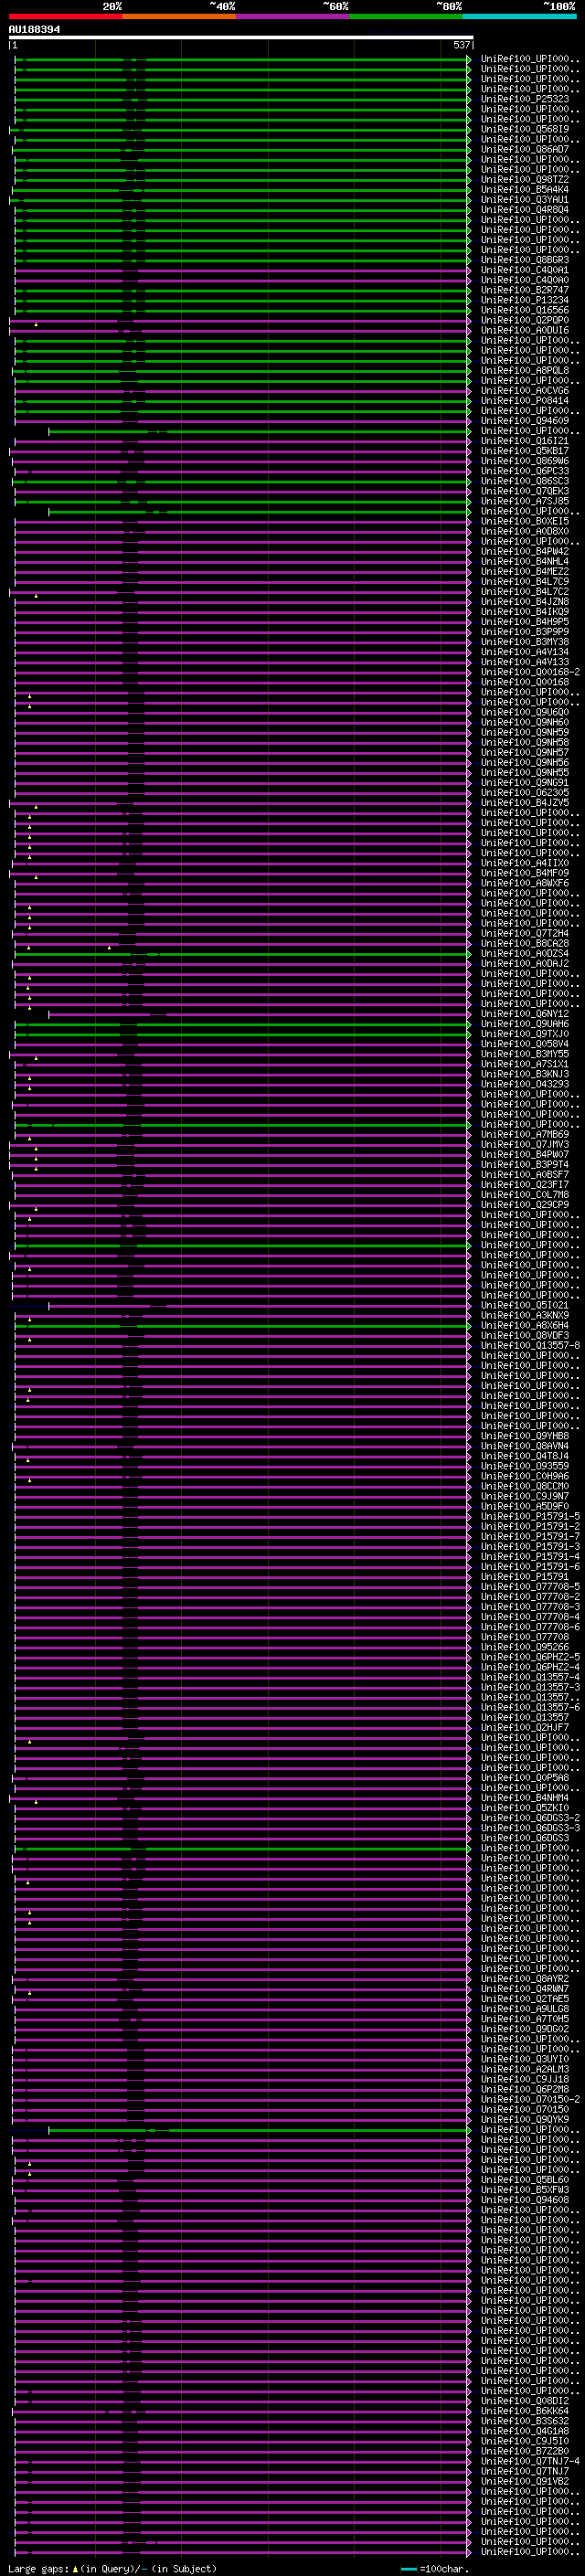This screenshot has width=585, height=2576.
Task: Select the UniRef100_A8X6H4 label
Action: (x=524, y=1325)
